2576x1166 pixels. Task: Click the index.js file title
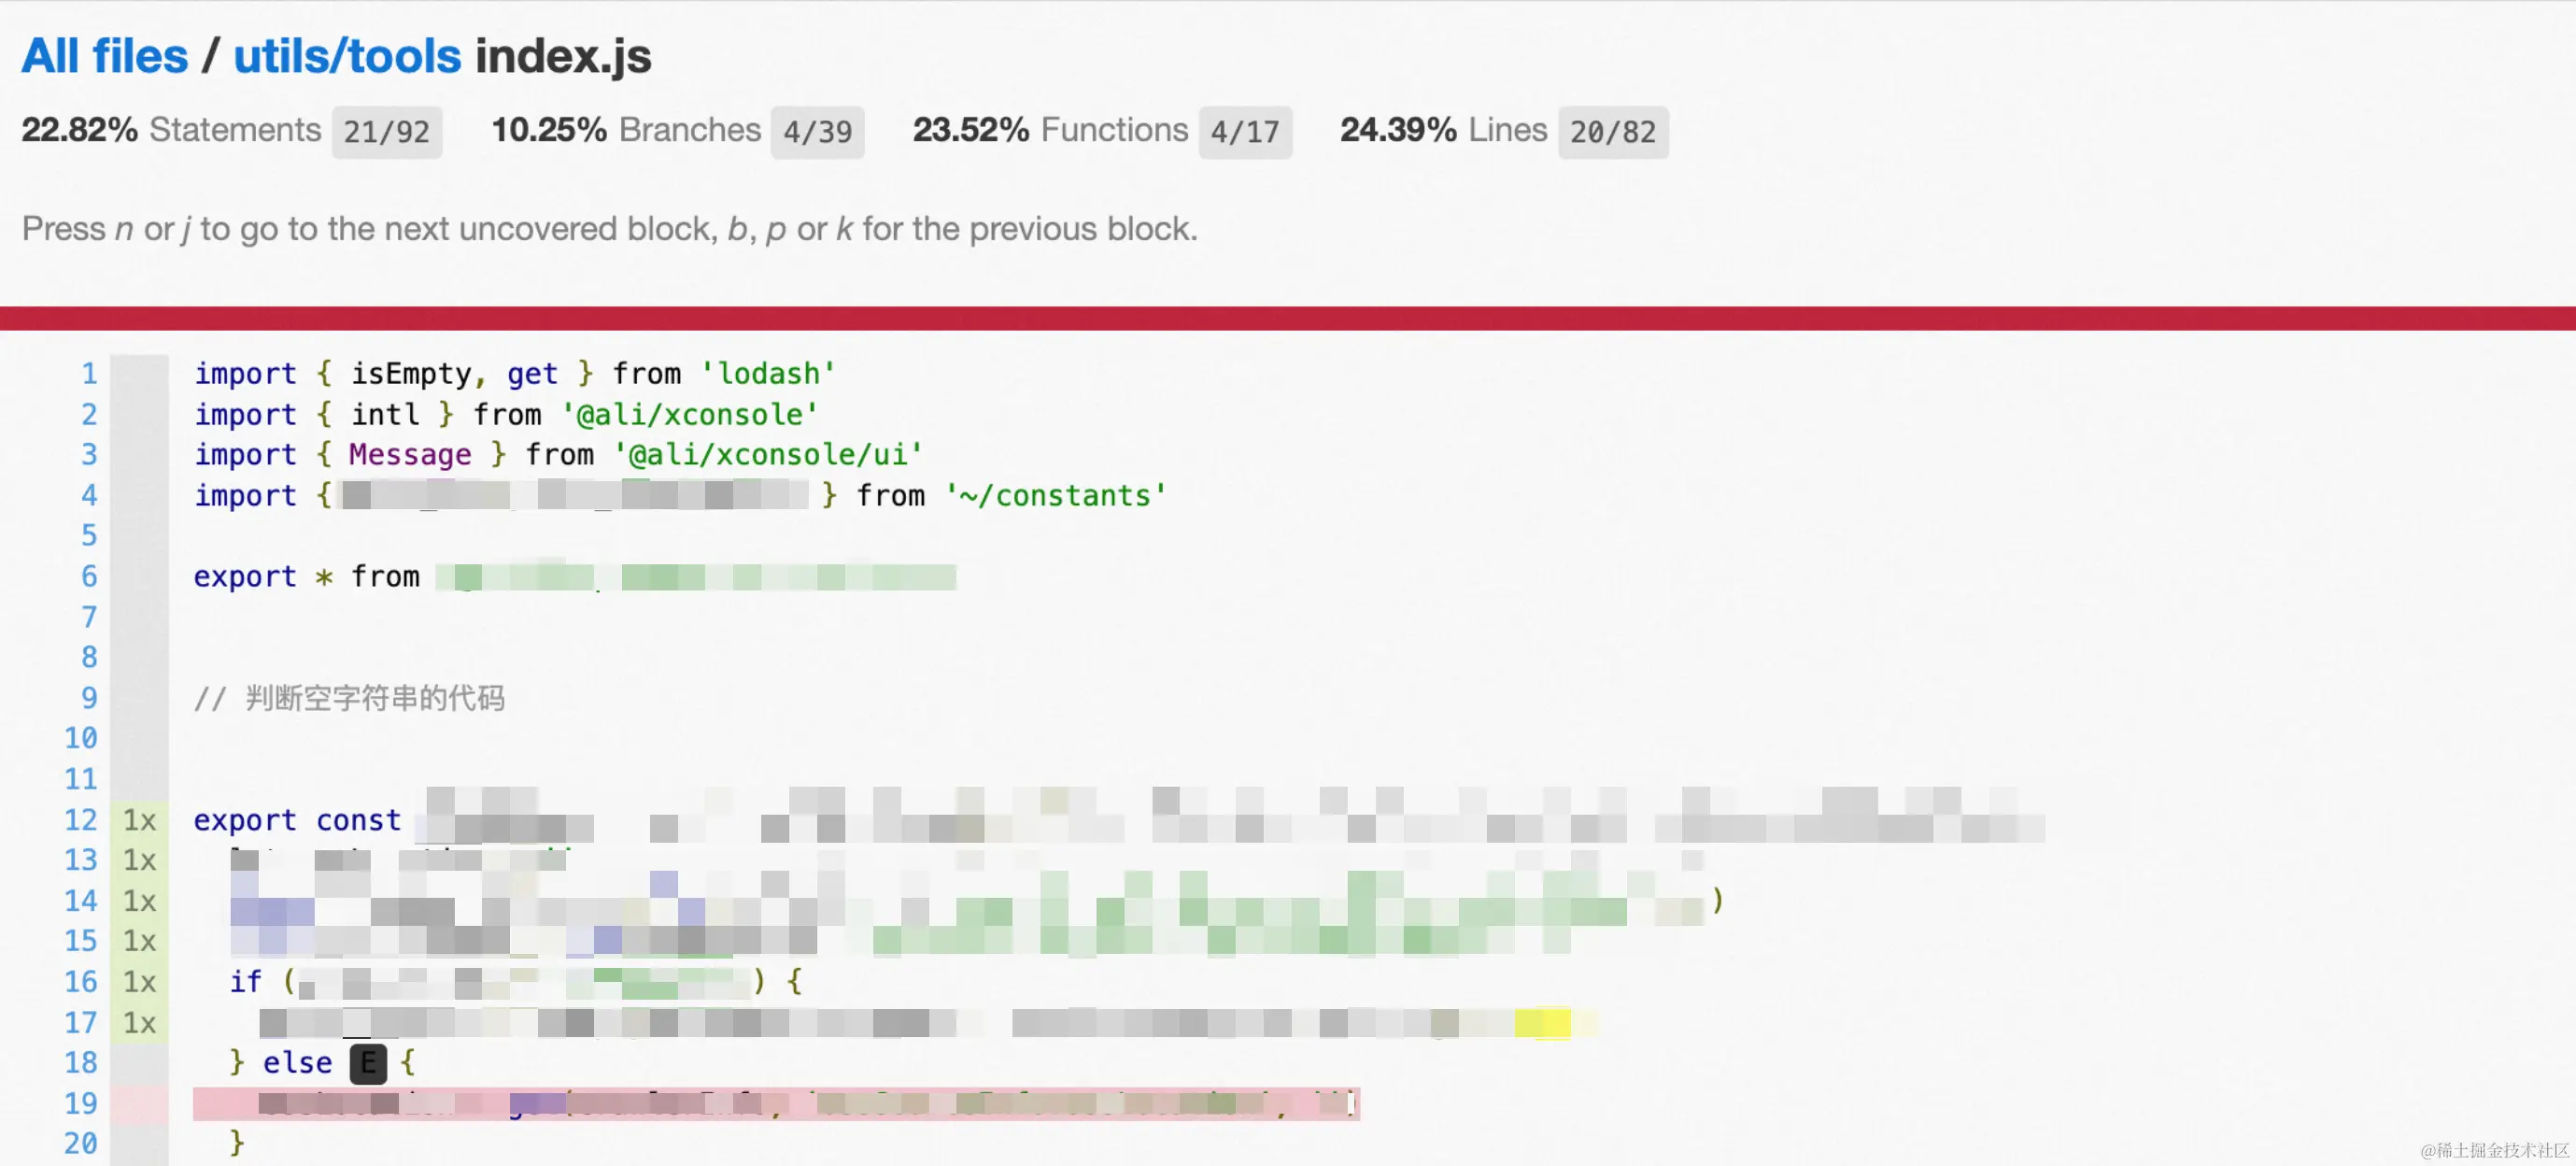click(563, 56)
